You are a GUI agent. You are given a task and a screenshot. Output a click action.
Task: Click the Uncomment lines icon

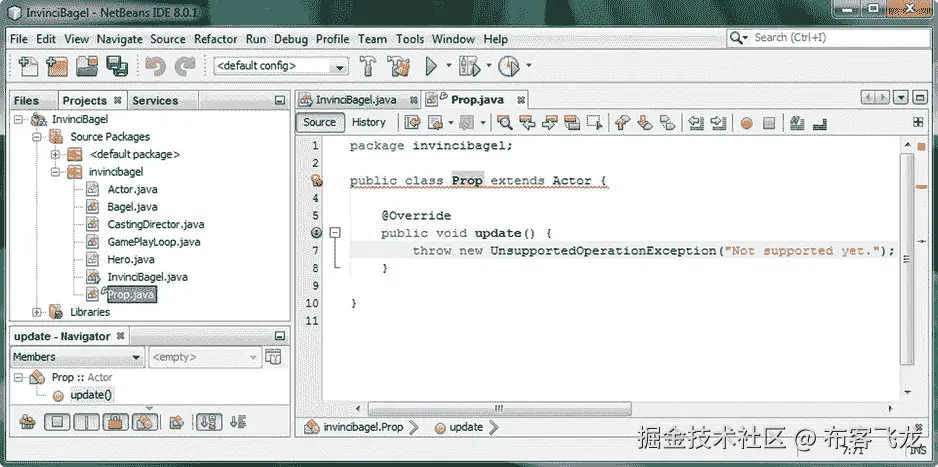820,123
